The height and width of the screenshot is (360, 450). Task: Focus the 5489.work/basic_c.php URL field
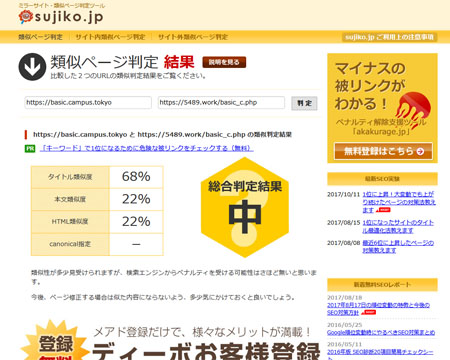click(x=221, y=103)
